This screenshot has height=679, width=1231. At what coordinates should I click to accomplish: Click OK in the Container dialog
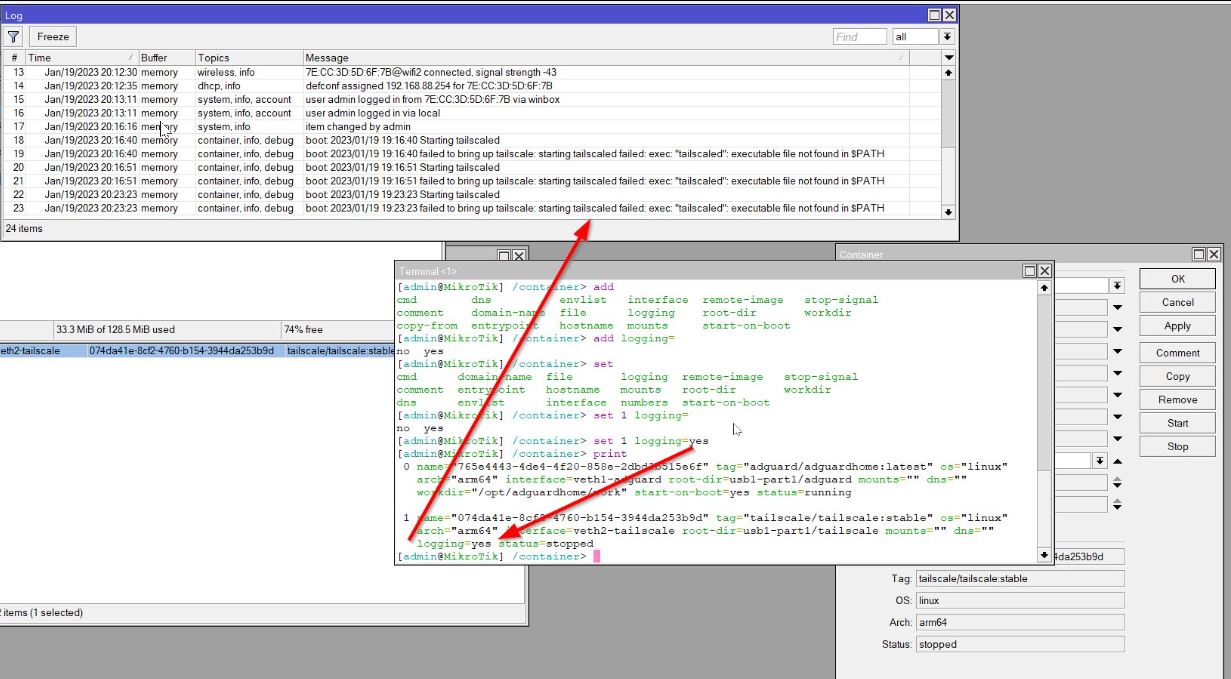[x=1178, y=279]
